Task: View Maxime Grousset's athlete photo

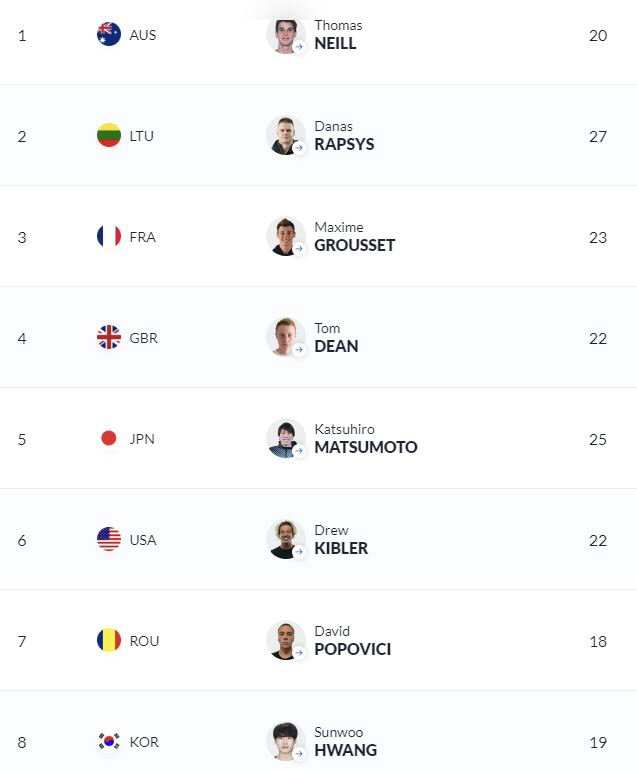Action: (x=286, y=236)
